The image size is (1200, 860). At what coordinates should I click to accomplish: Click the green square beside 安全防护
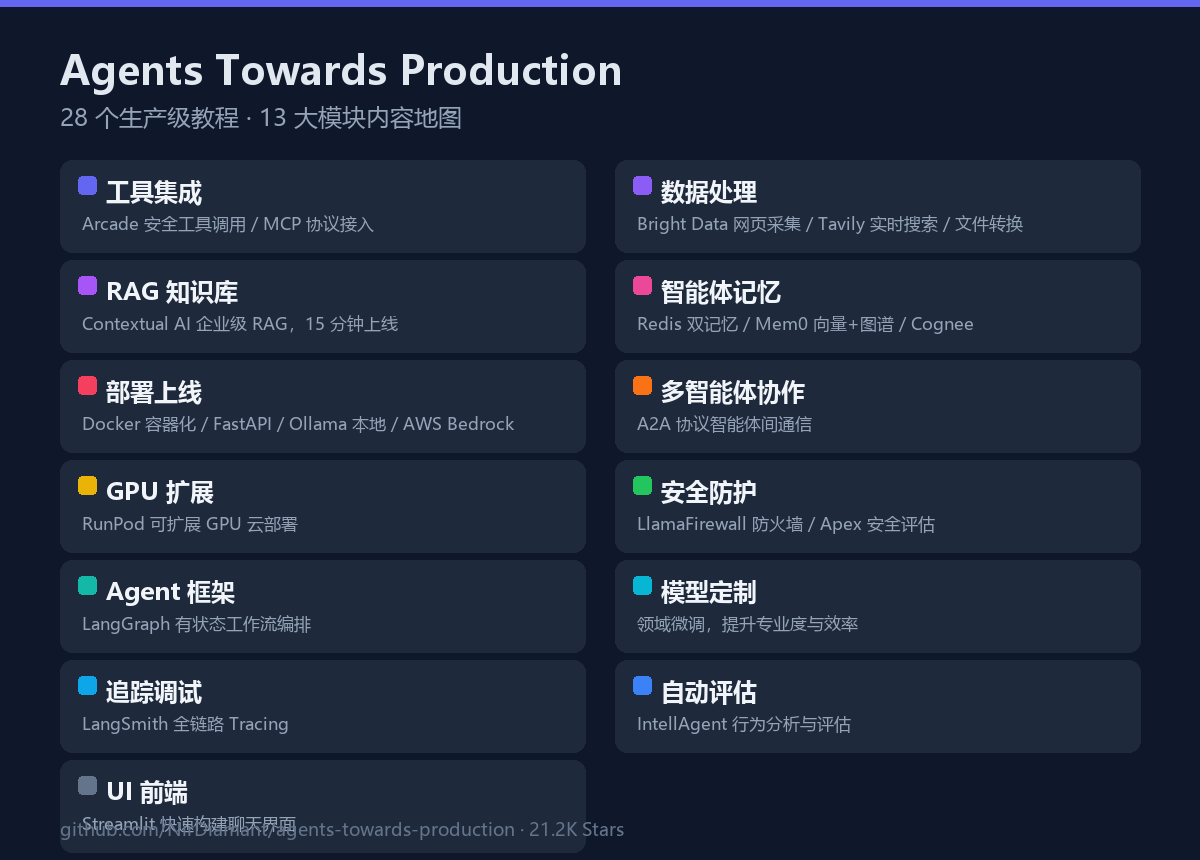(642, 486)
